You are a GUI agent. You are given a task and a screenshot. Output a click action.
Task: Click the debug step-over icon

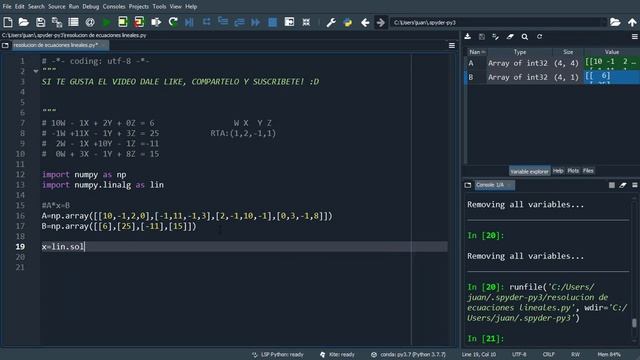click(207, 22)
